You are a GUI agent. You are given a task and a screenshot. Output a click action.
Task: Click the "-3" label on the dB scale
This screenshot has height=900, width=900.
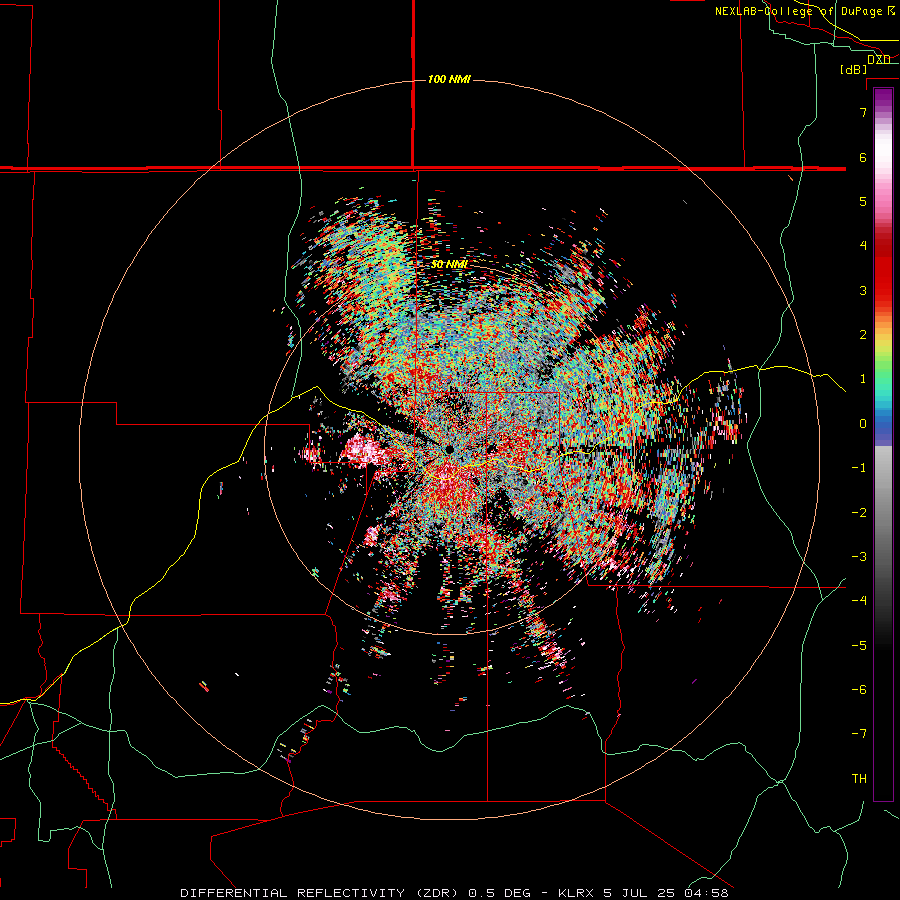point(859,557)
